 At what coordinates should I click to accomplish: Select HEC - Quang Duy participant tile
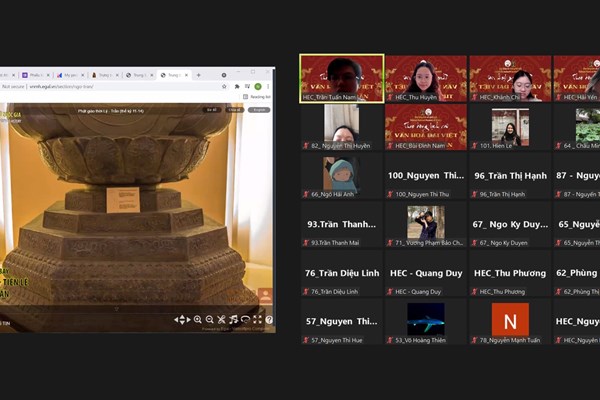[426, 273]
